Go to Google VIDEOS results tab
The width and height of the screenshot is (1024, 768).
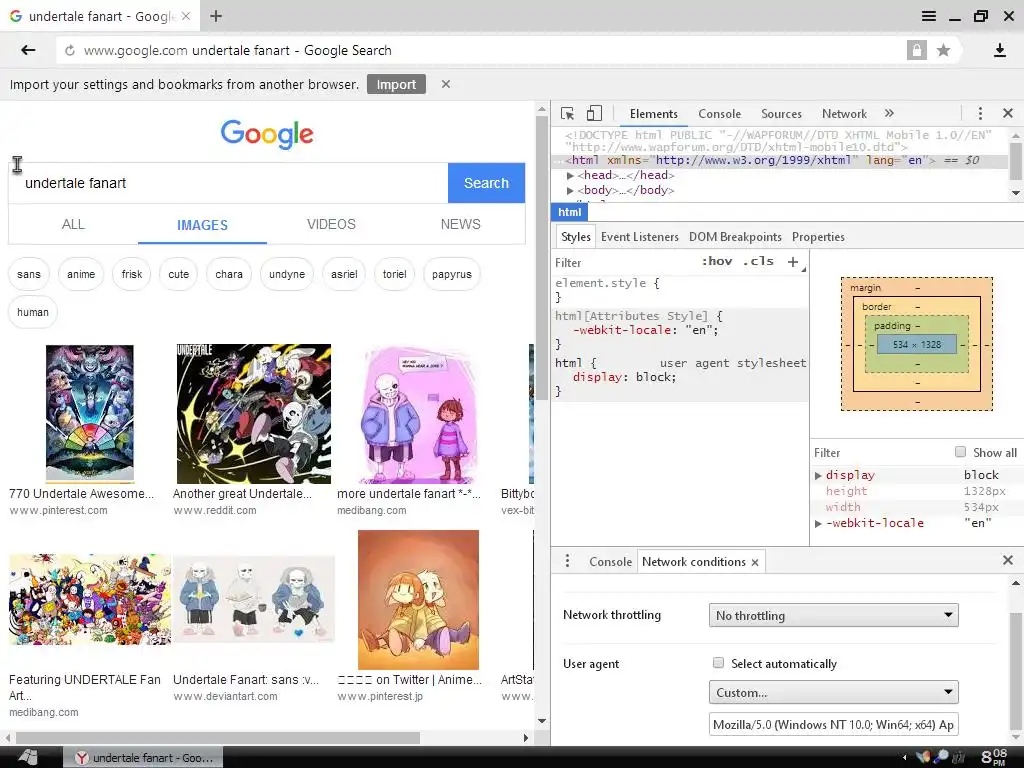tap(331, 224)
